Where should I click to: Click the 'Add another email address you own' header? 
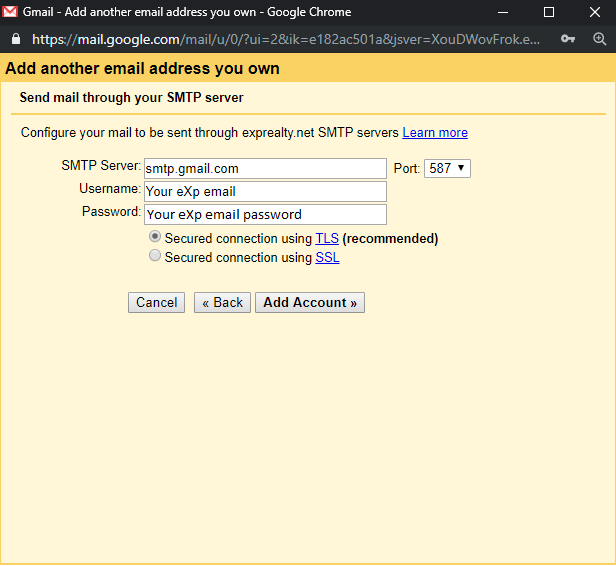142,68
